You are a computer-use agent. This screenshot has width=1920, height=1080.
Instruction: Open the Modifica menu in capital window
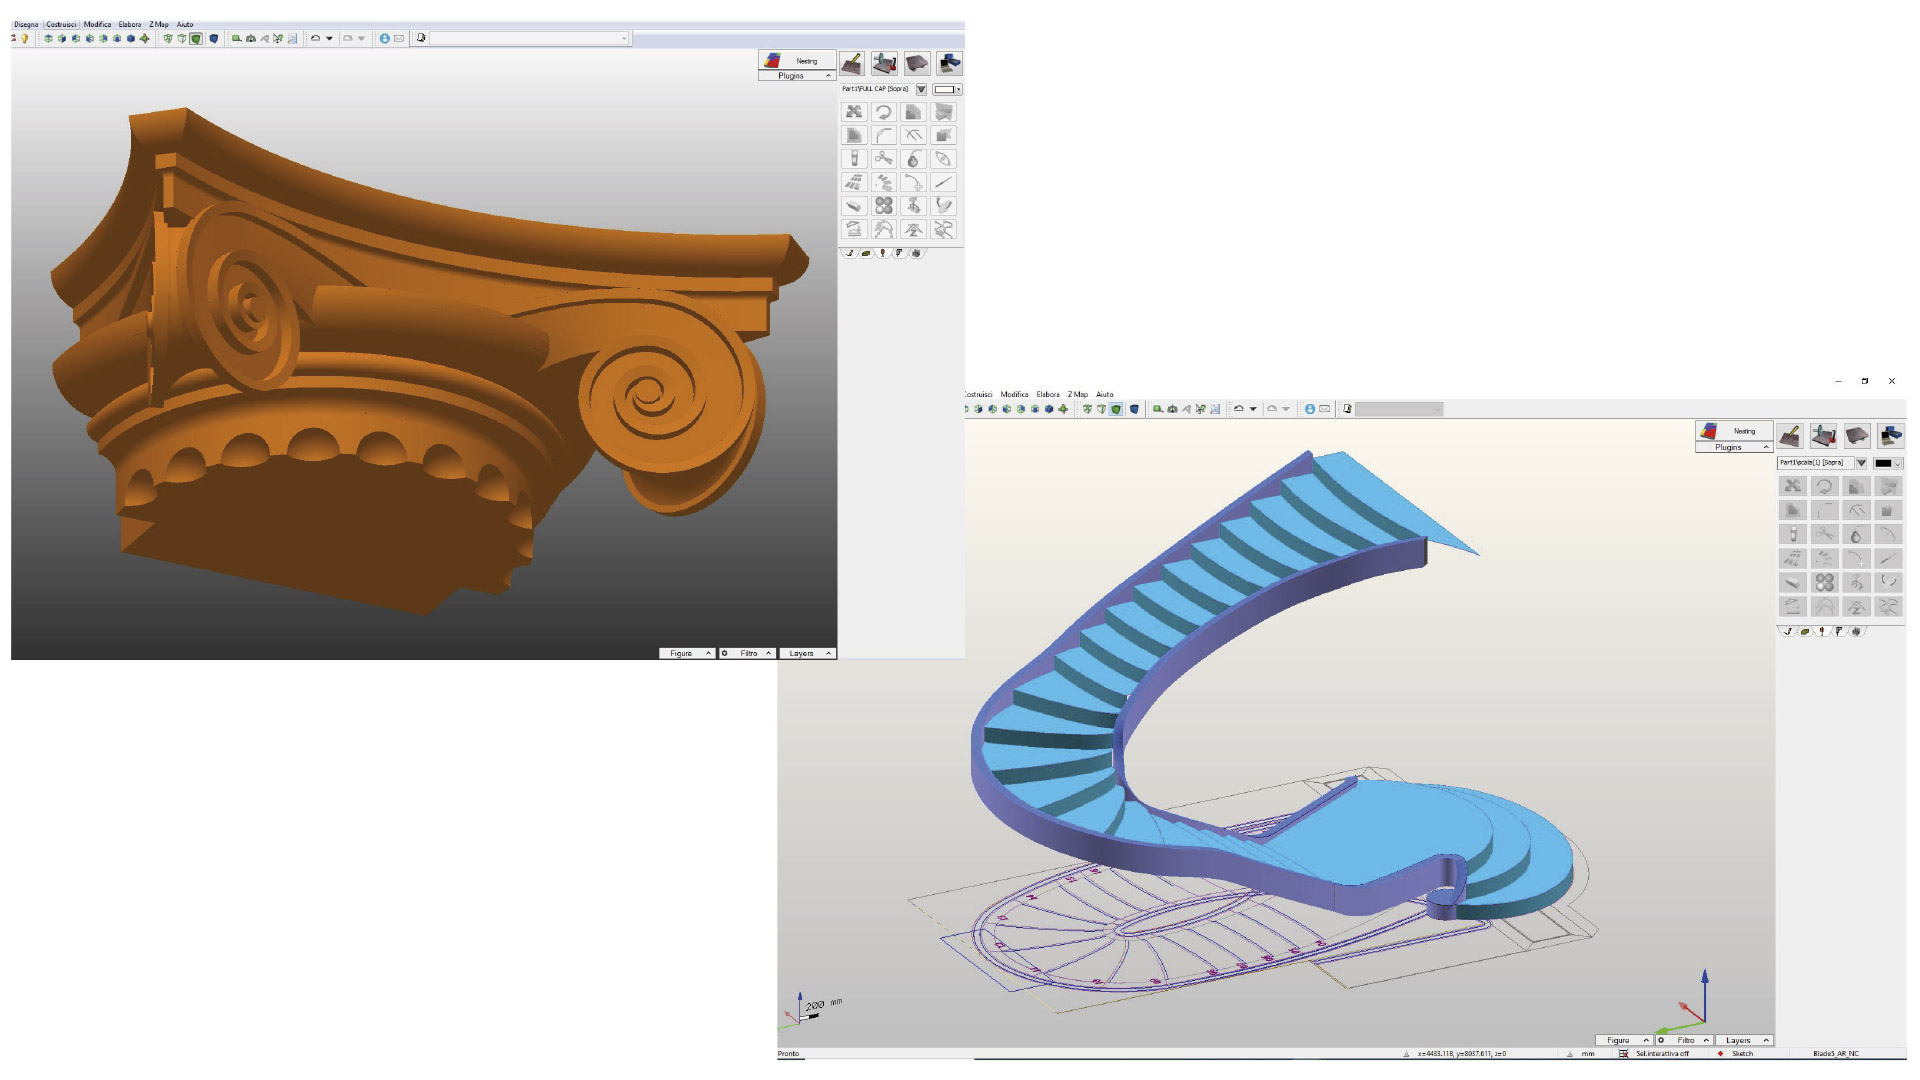[97, 24]
